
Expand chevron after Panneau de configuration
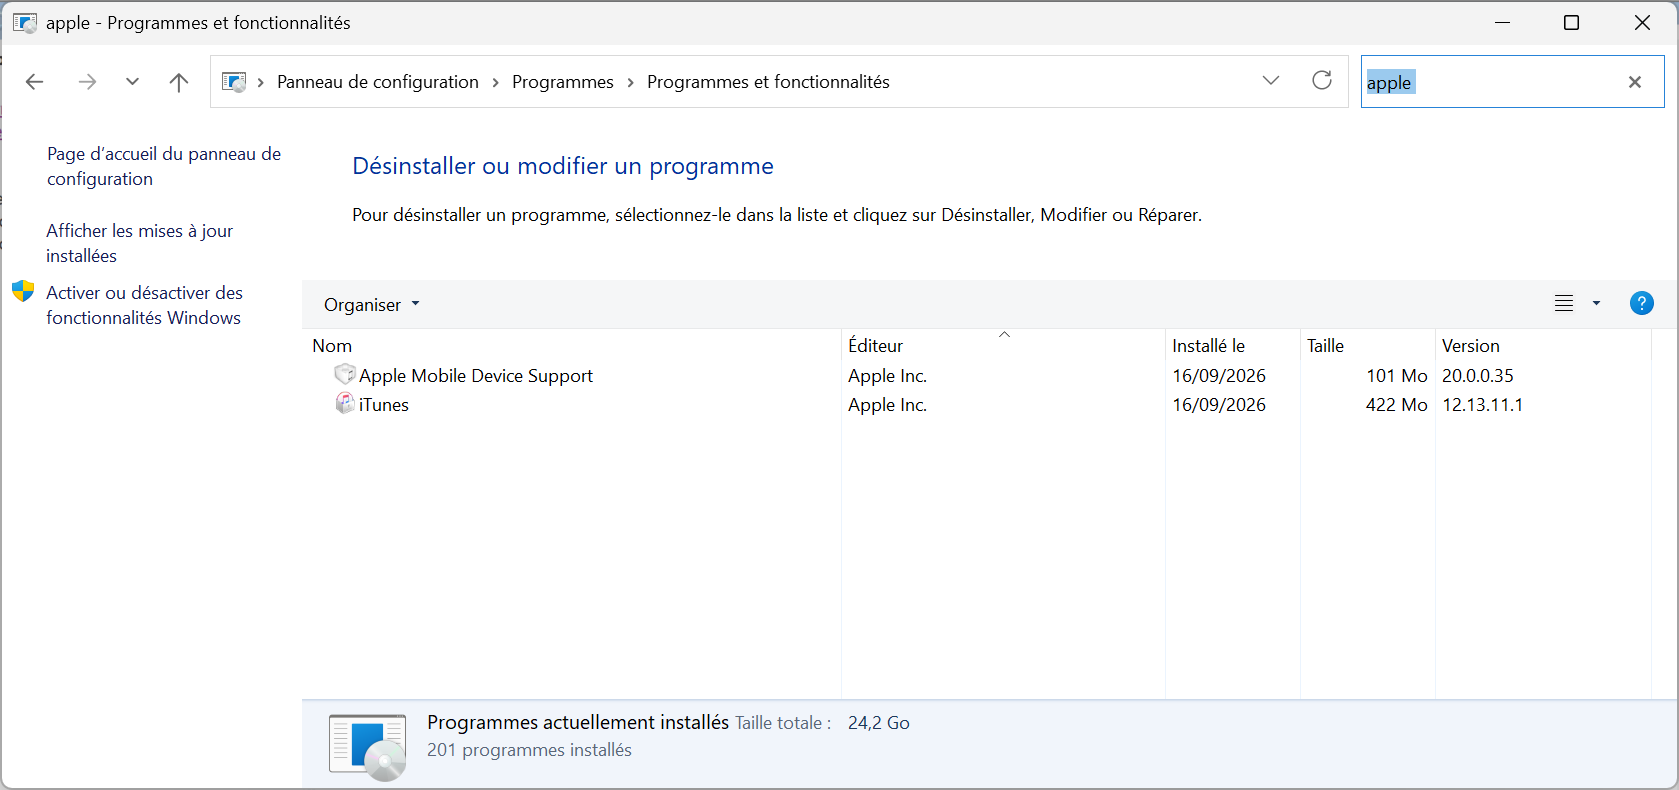click(495, 82)
